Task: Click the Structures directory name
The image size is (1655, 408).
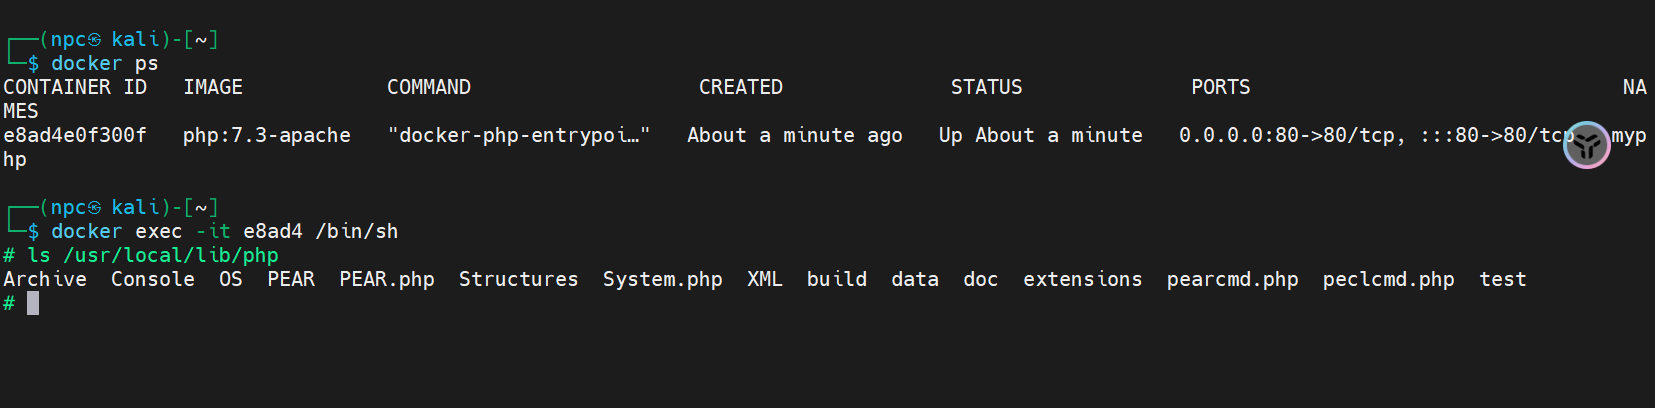Action: 518,279
